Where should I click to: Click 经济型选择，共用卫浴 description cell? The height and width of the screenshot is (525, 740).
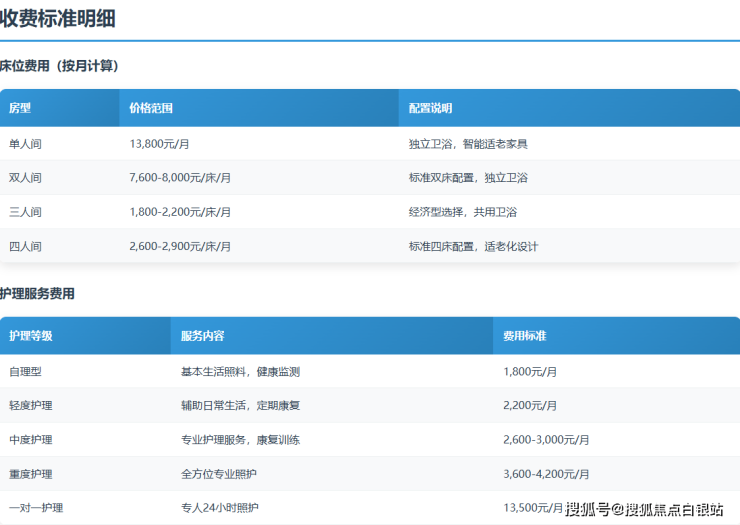click(x=462, y=212)
